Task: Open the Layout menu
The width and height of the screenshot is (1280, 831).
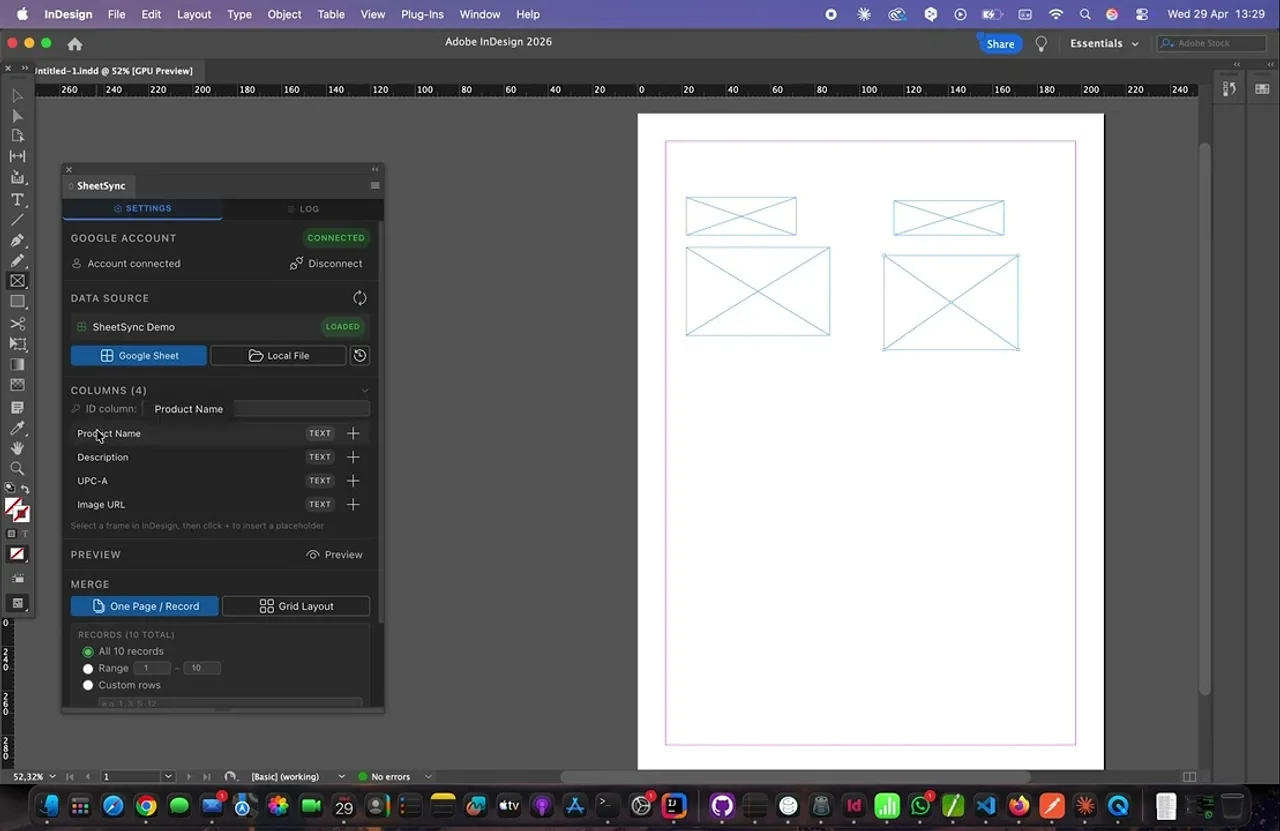Action: (194, 14)
